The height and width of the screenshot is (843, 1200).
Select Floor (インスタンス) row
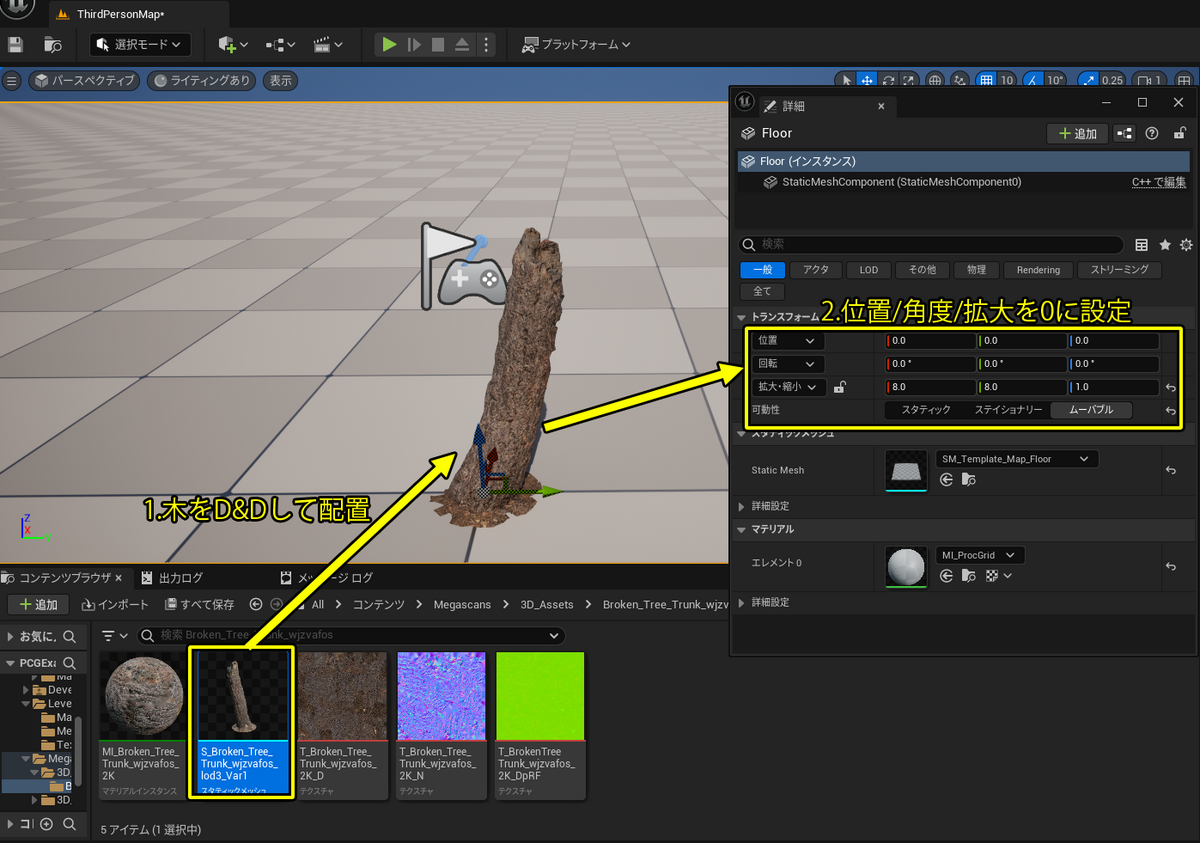point(964,161)
